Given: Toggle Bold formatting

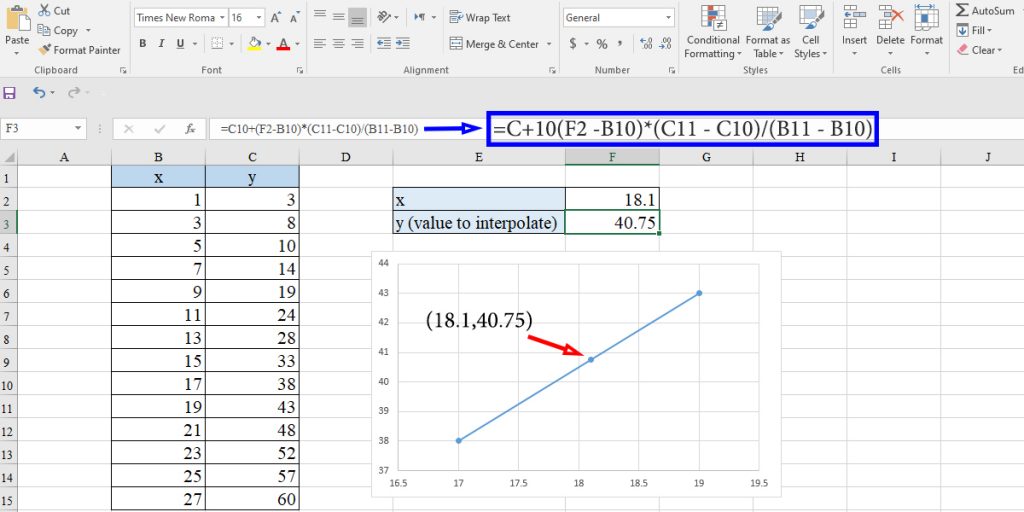Looking at the screenshot, I should click(142, 44).
